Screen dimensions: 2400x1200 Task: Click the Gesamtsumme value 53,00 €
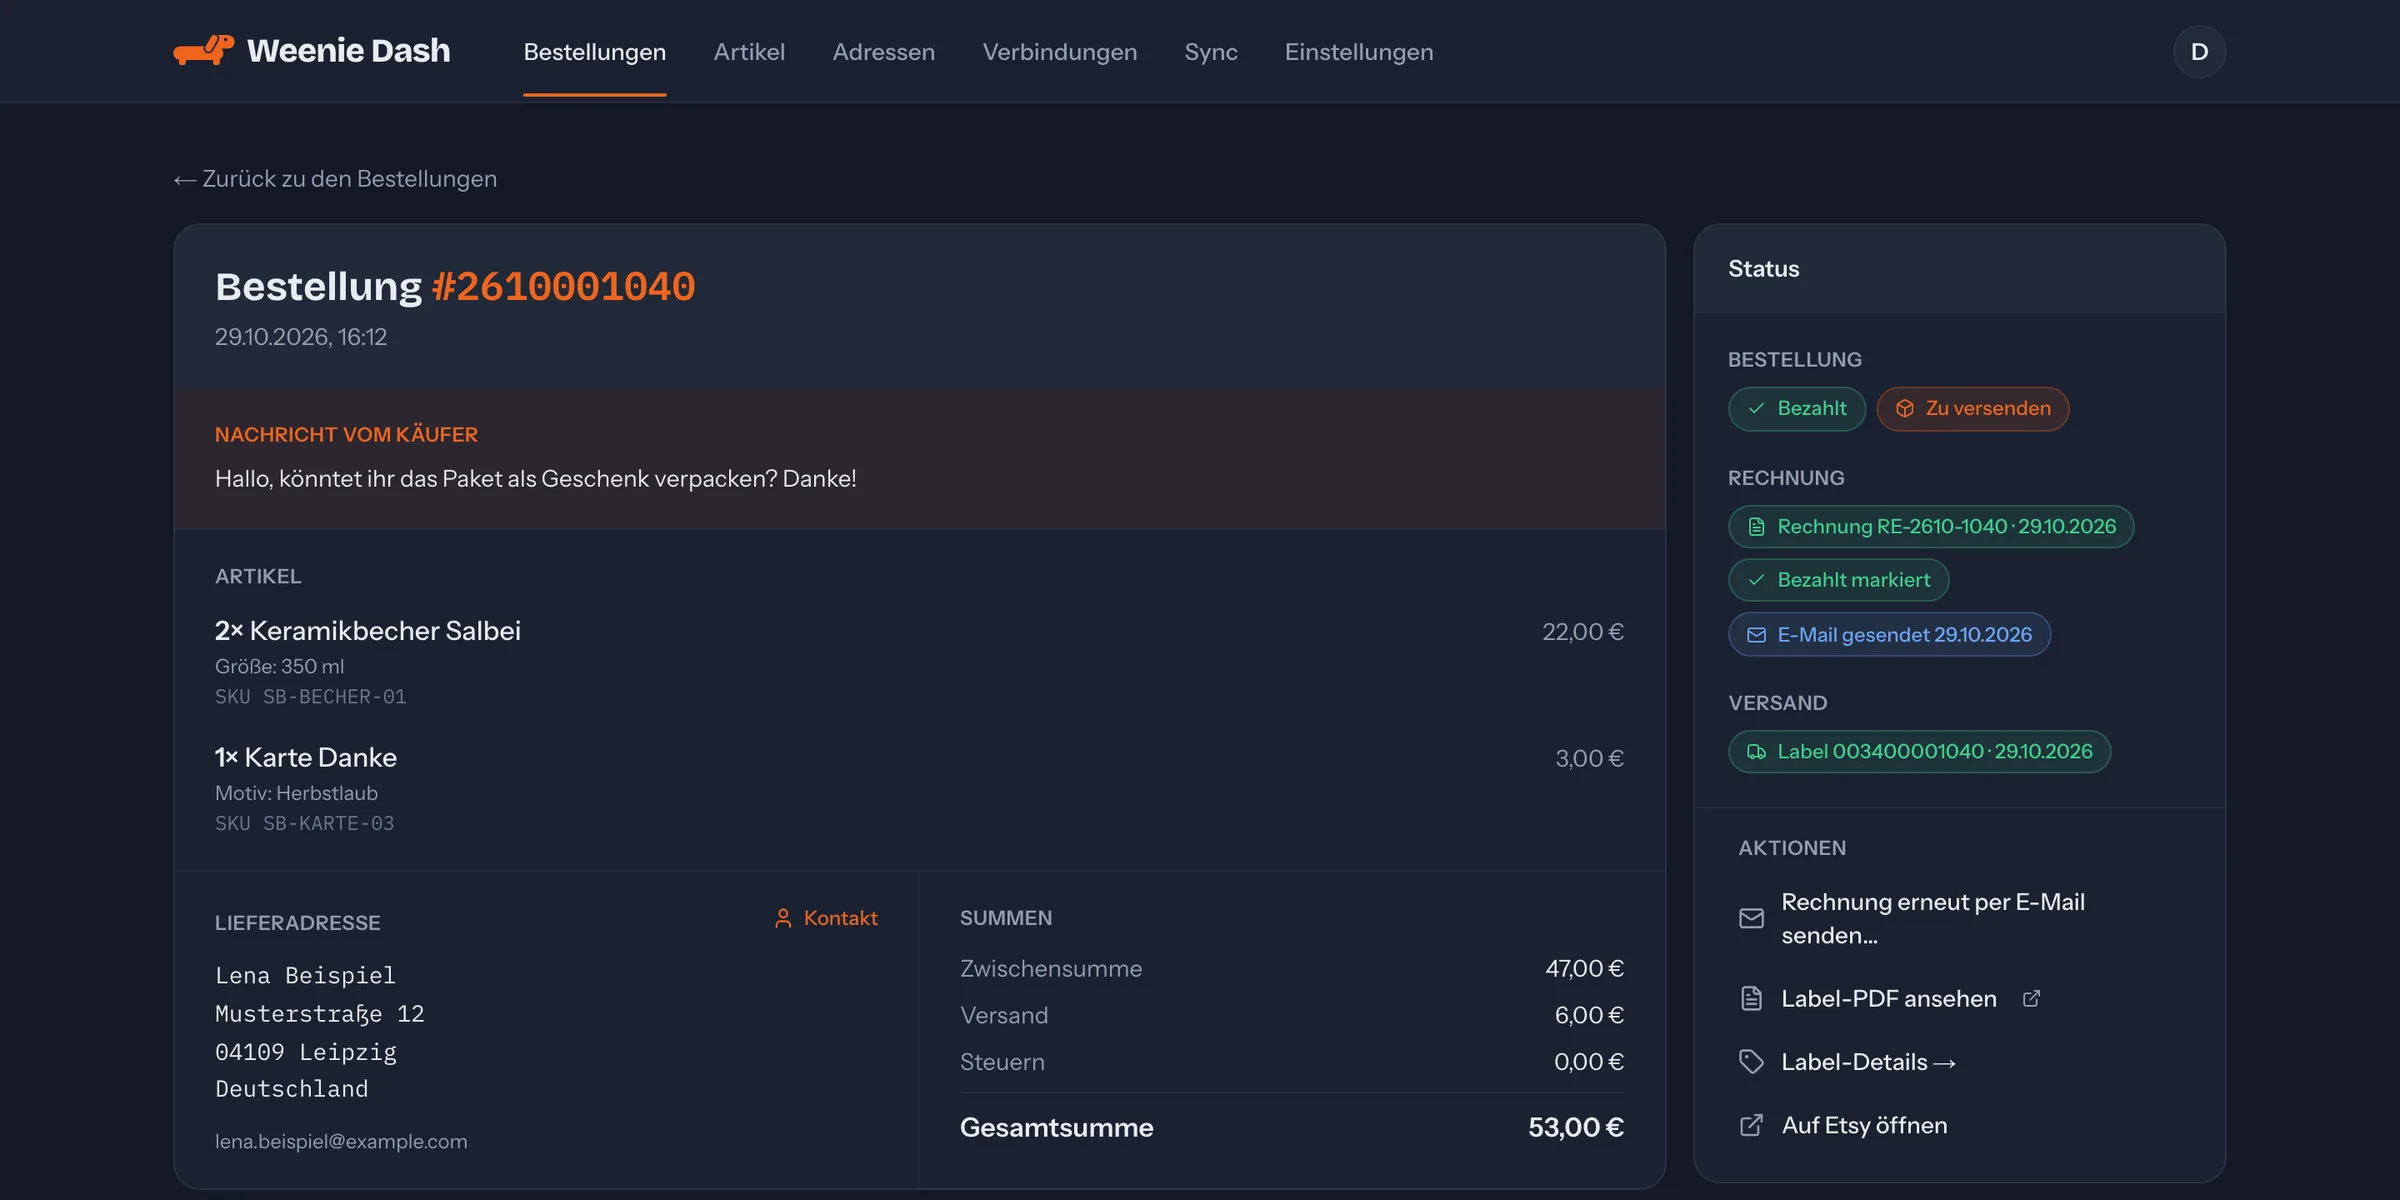(x=1576, y=1128)
